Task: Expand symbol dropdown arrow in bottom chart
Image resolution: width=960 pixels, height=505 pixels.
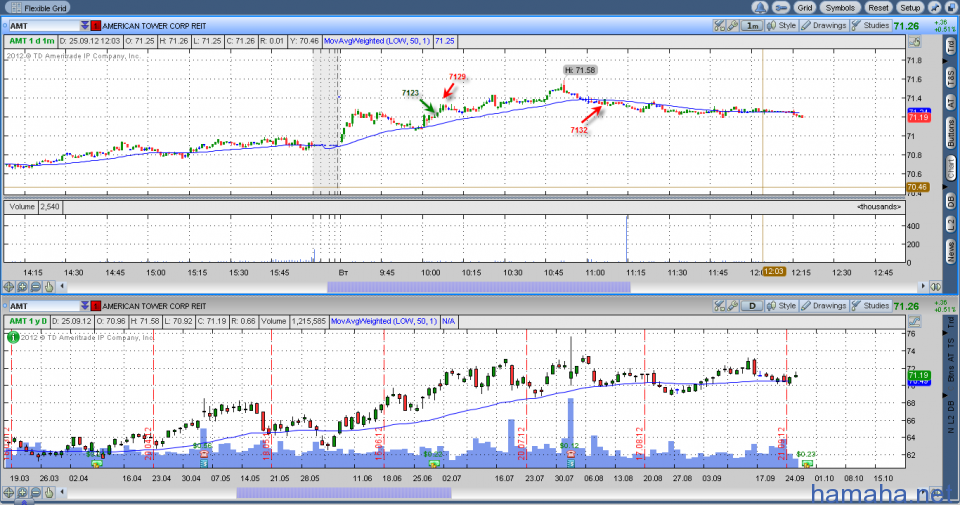Action: (x=84, y=306)
